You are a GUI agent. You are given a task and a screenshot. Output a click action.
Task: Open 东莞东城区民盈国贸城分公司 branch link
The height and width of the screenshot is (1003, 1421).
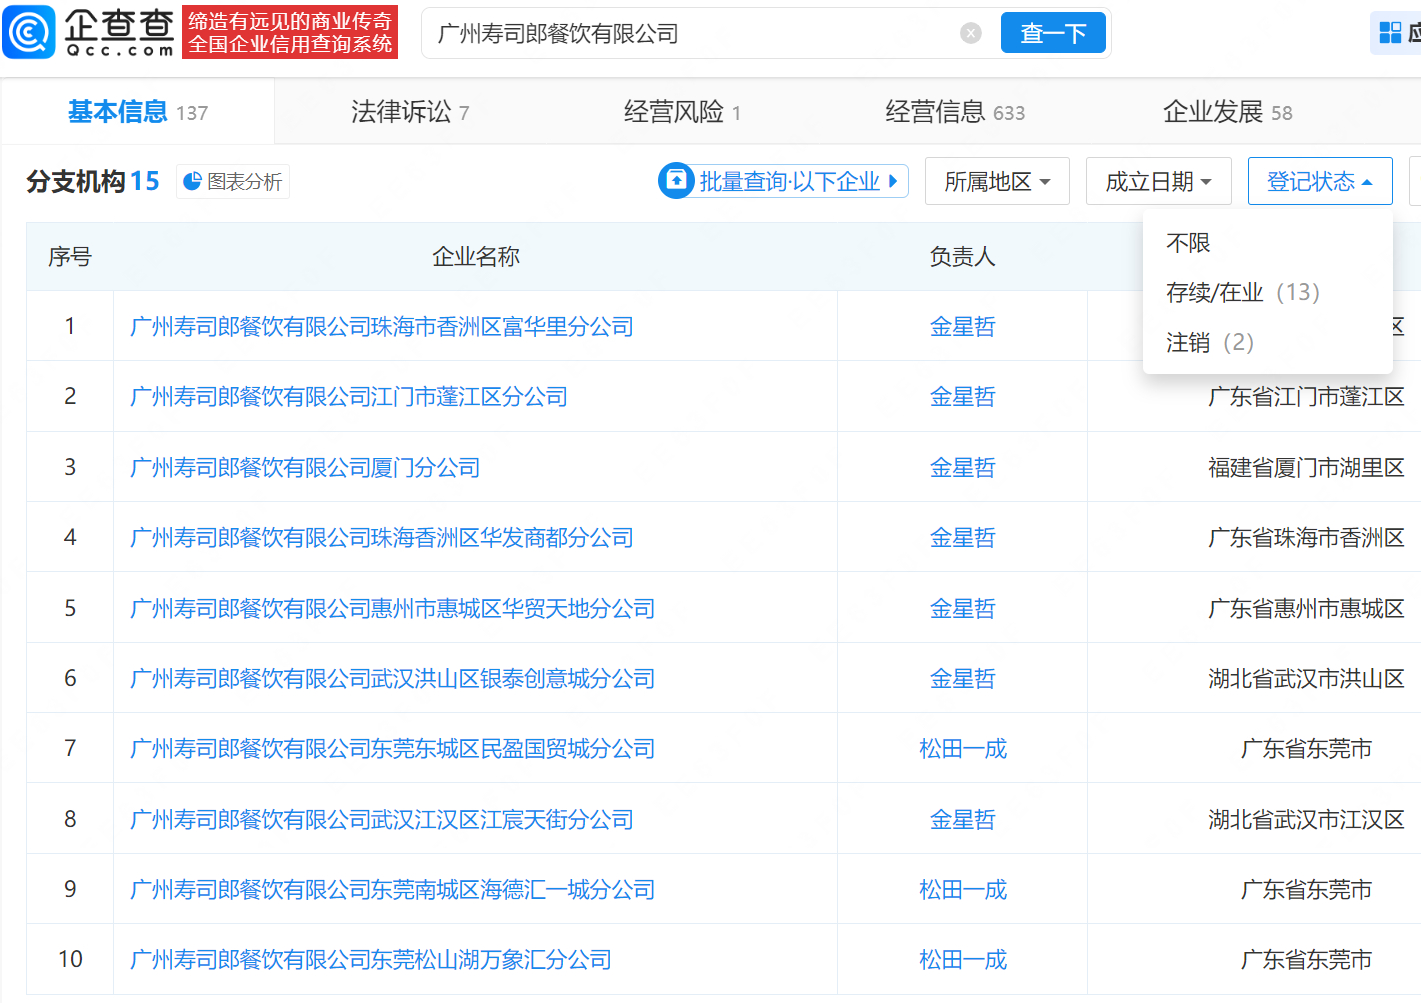pyautogui.click(x=393, y=749)
